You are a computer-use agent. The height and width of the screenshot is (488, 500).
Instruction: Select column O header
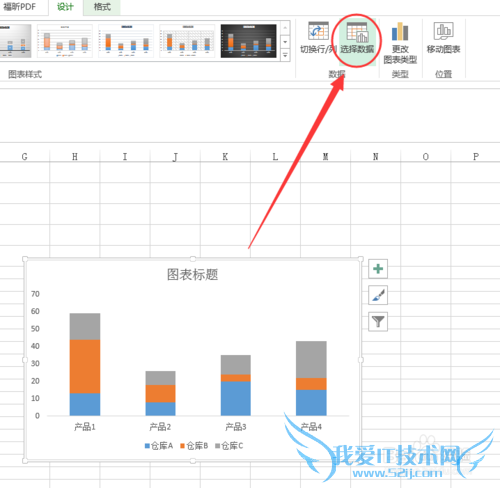pyautogui.click(x=426, y=156)
